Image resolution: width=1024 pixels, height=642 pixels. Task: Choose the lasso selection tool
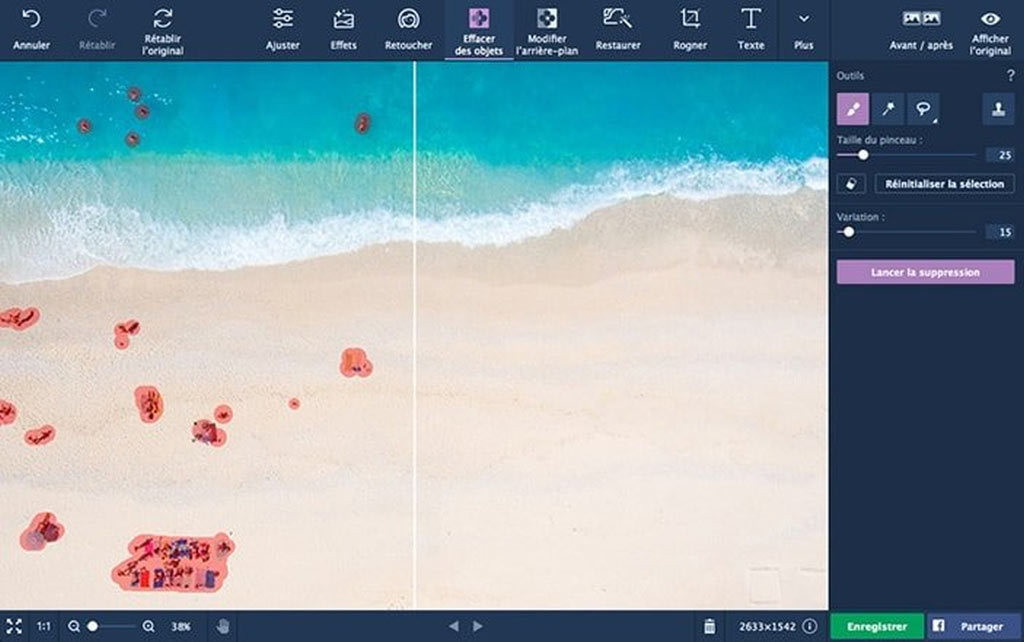tap(923, 109)
